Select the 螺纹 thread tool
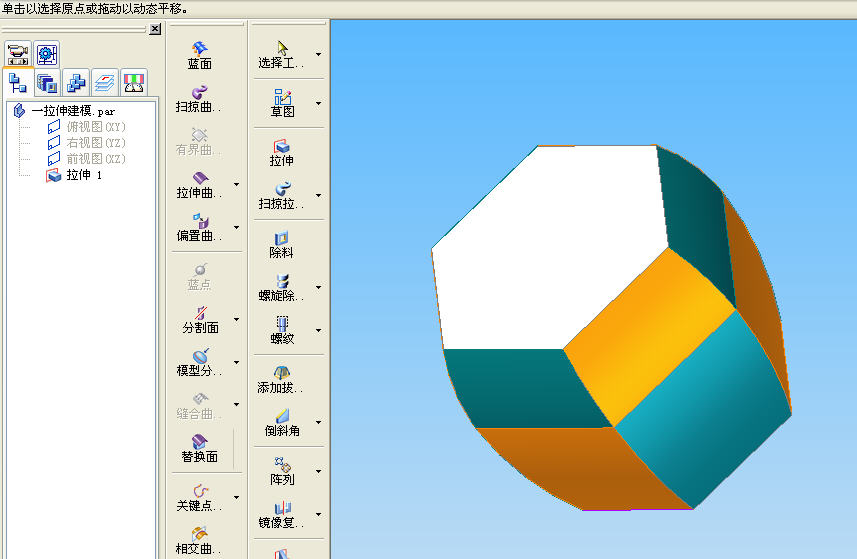 pos(282,331)
